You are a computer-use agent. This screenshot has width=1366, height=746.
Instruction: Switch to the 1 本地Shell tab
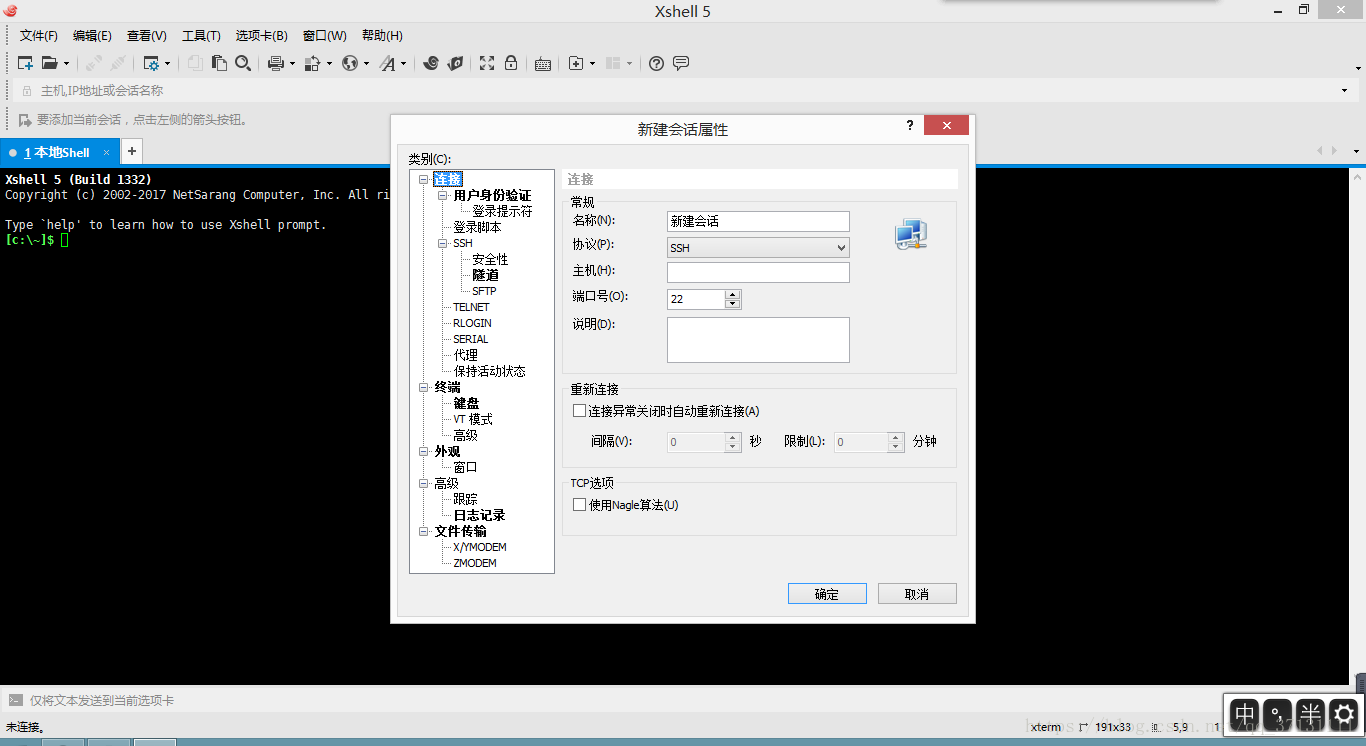point(60,152)
